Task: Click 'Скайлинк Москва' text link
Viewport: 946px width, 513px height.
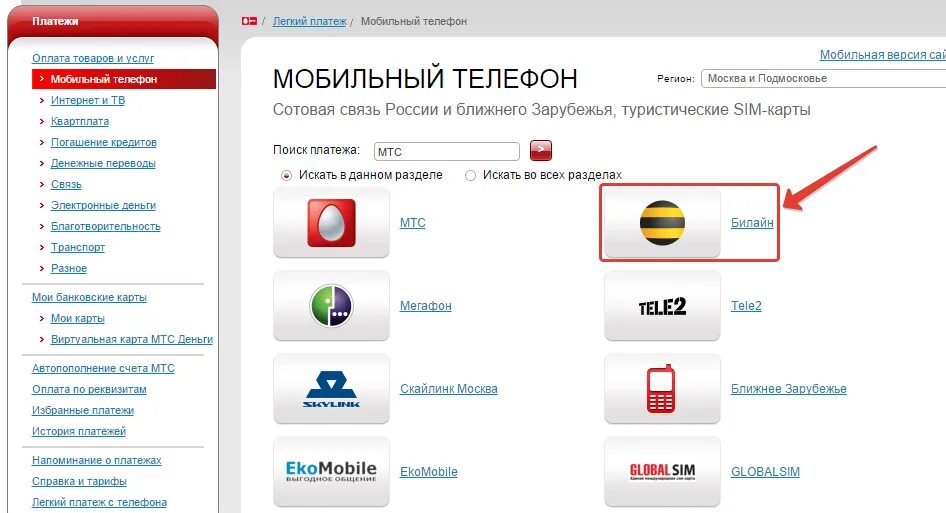Action: point(449,389)
